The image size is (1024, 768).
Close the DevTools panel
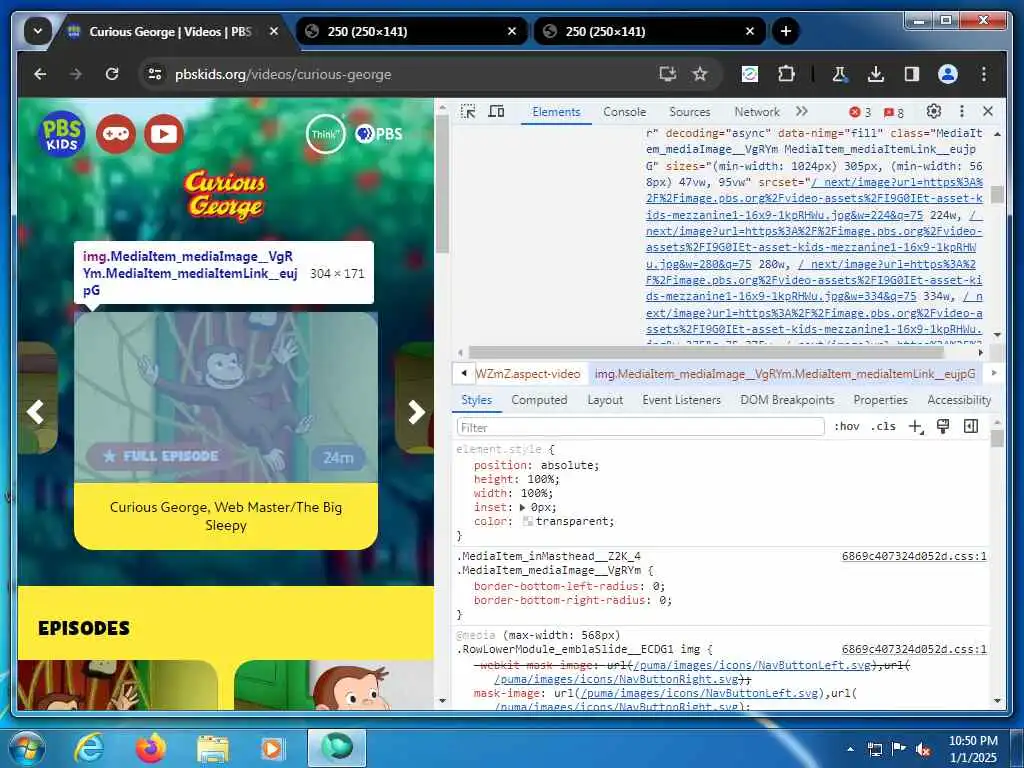tap(988, 112)
